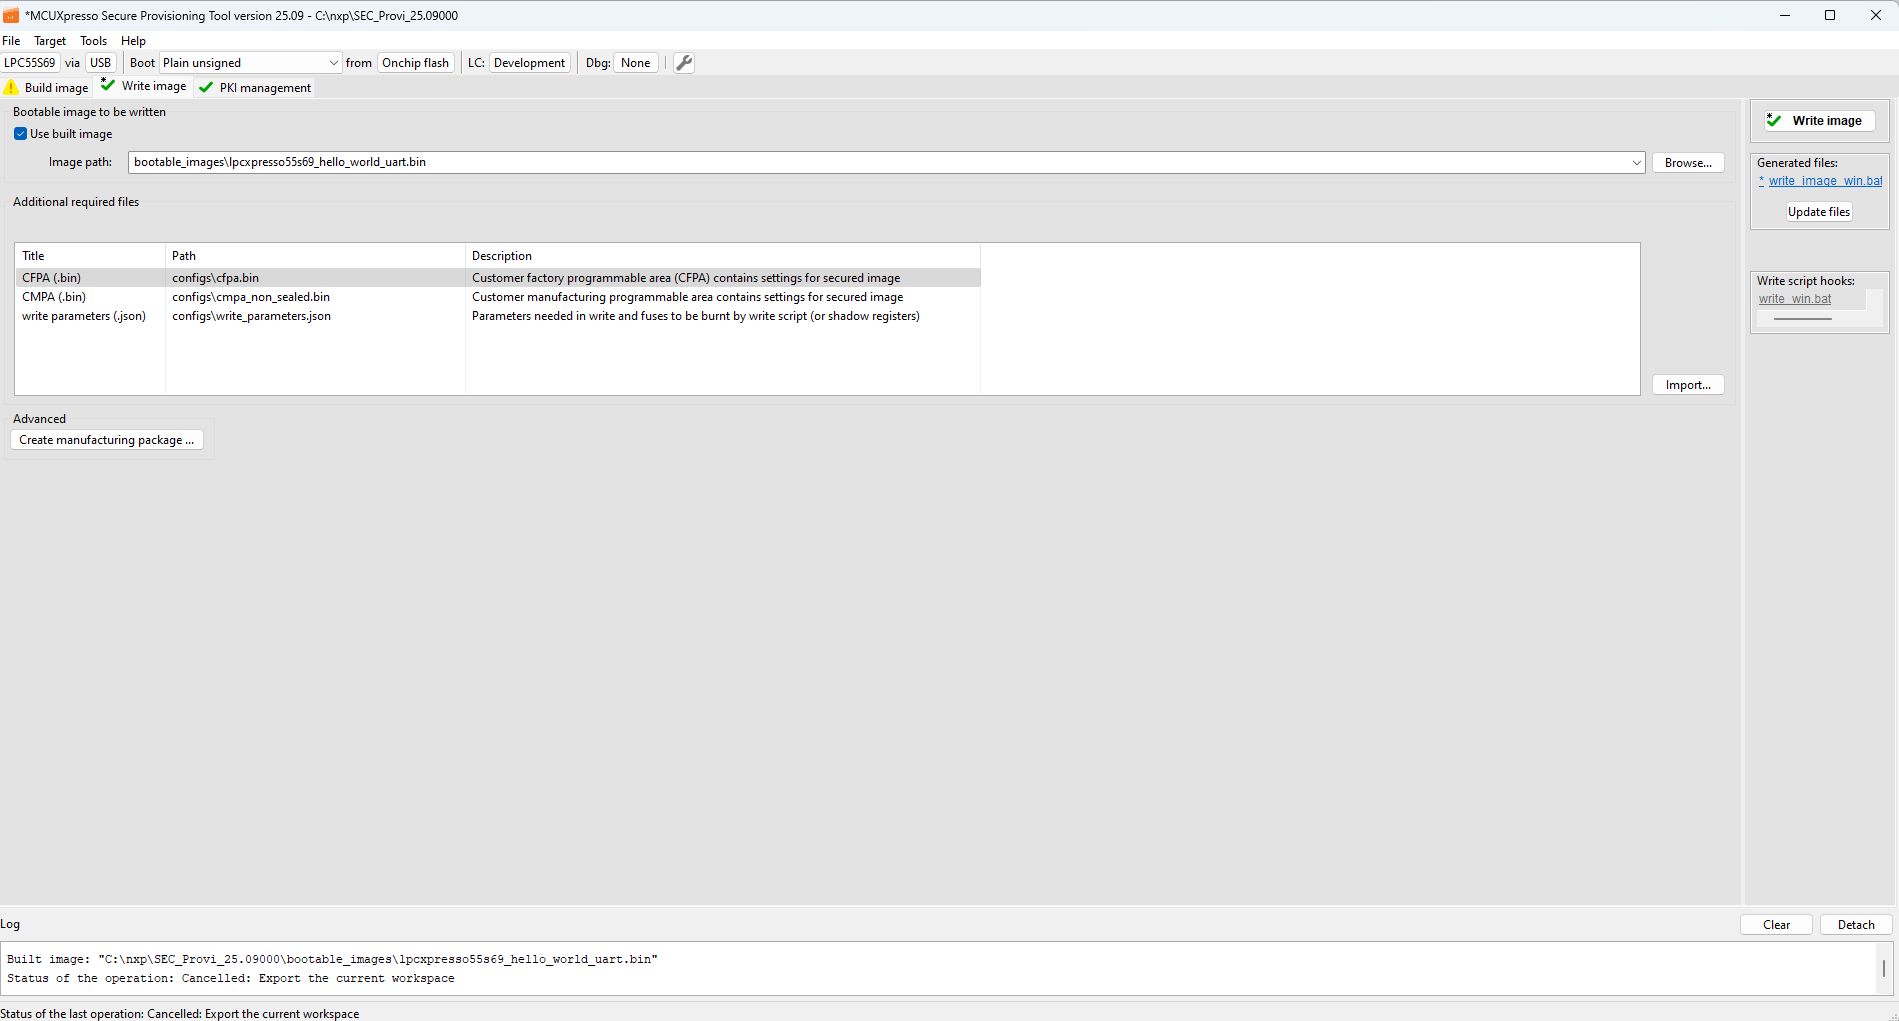Select the CMPA (.bin) row in files table
This screenshot has height=1021, width=1899.
[54, 297]
